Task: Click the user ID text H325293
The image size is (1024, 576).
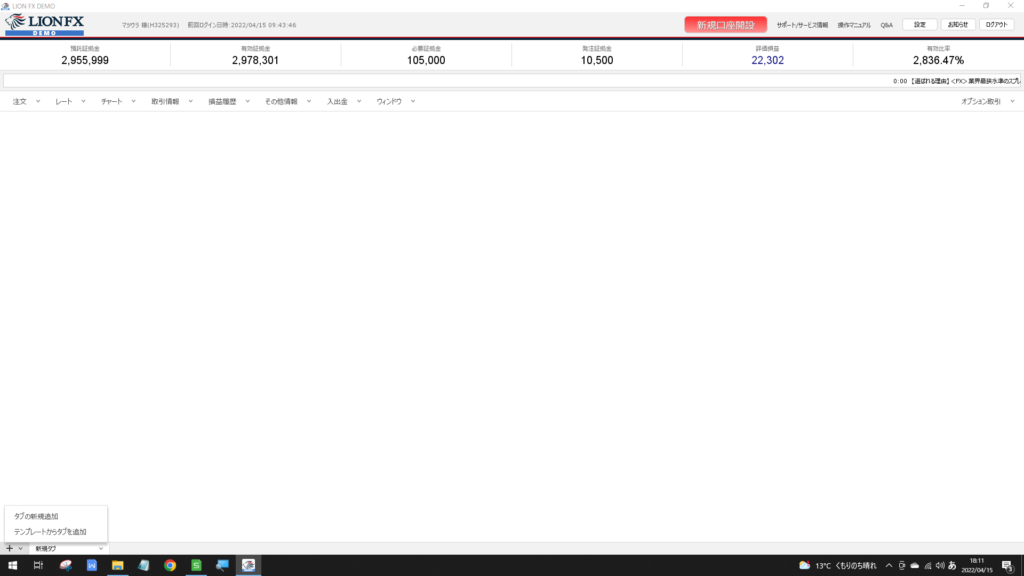Action: pyautogui.click(x=163, y=25)
